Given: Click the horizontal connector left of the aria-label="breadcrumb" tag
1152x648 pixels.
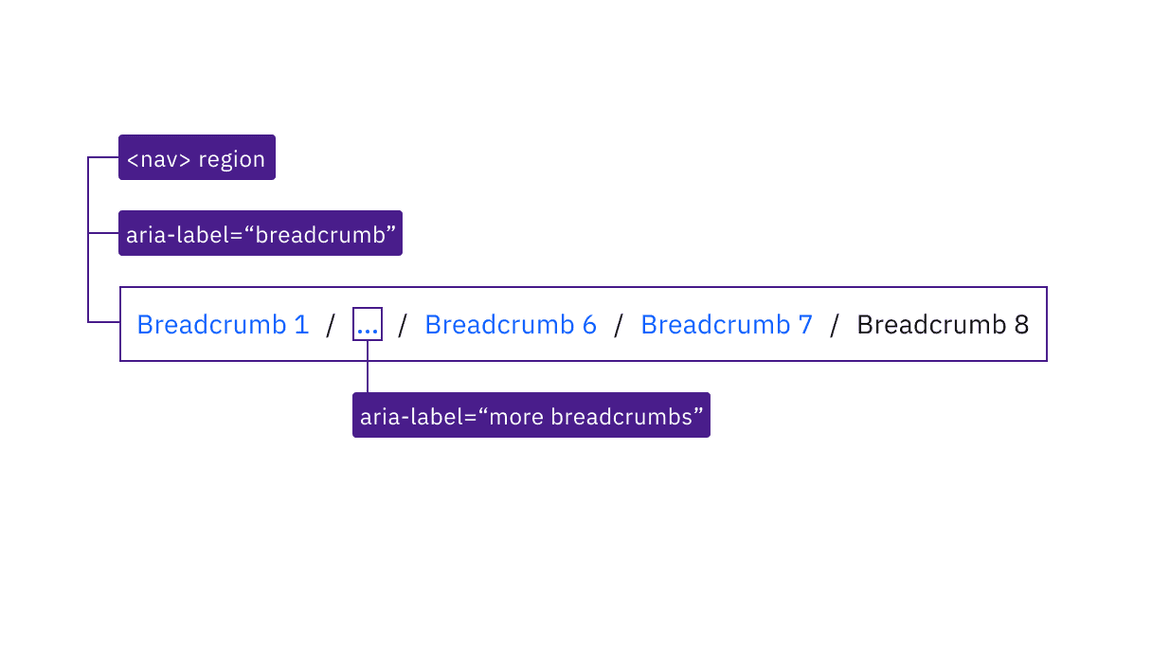Looking at the screenshot, I should click(103, 233).
